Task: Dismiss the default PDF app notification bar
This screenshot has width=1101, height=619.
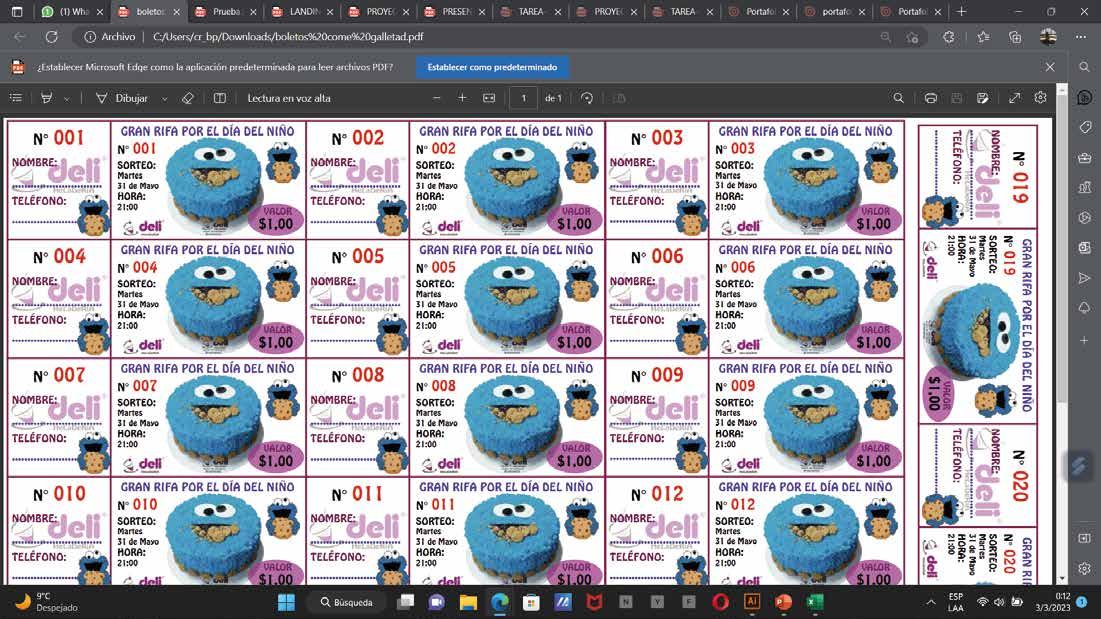Action: 1050,67
